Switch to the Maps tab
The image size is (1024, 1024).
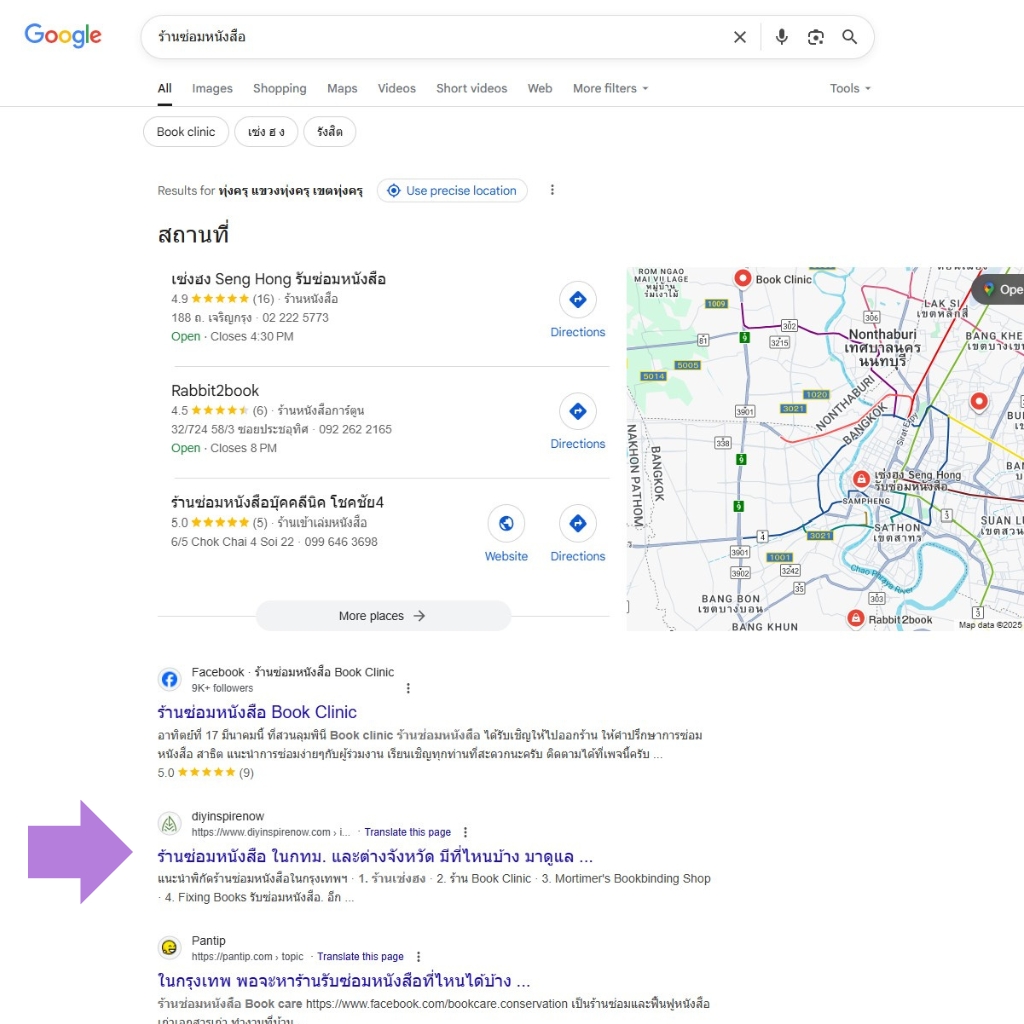pos(342,88)
